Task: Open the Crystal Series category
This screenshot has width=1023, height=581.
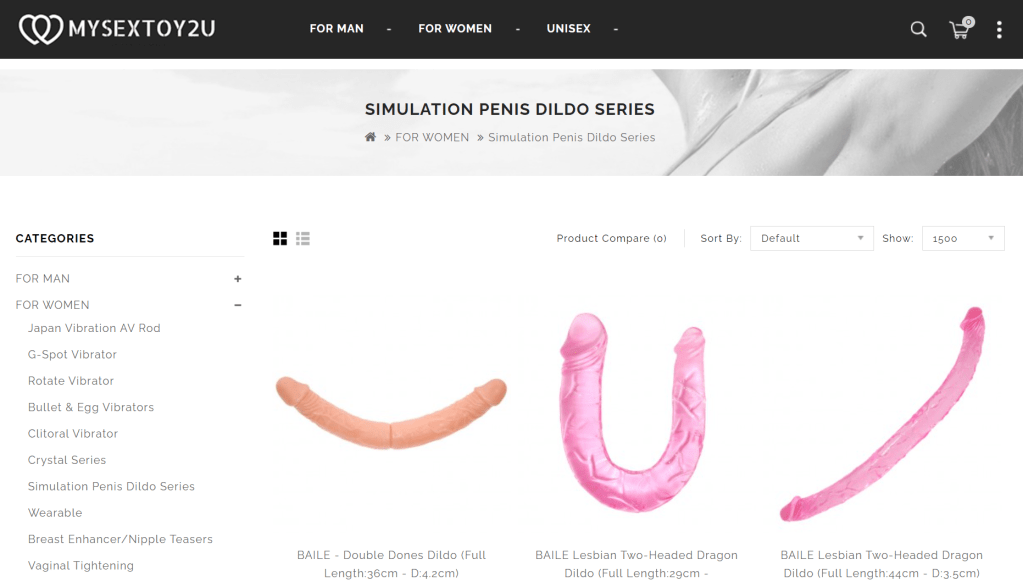Action: pos(67,460)
